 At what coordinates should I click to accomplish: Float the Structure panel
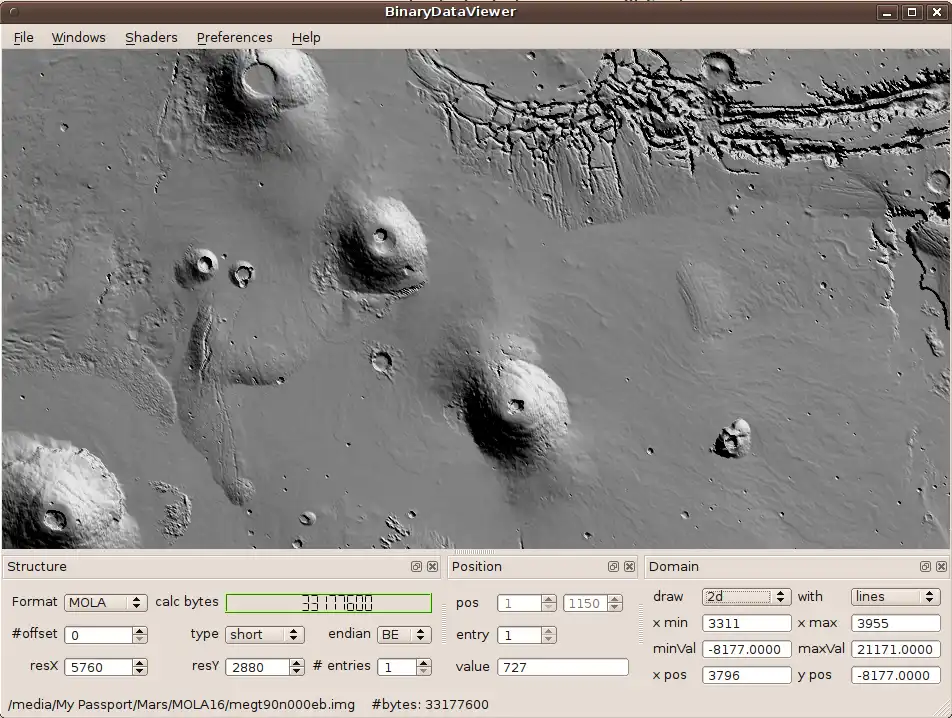[416, 566]
